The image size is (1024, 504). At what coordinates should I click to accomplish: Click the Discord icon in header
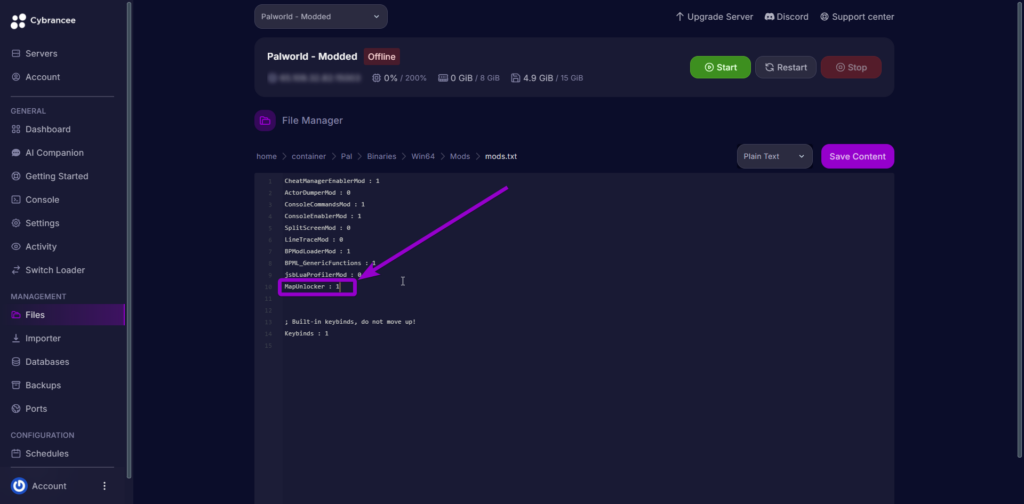click(769, 17)
